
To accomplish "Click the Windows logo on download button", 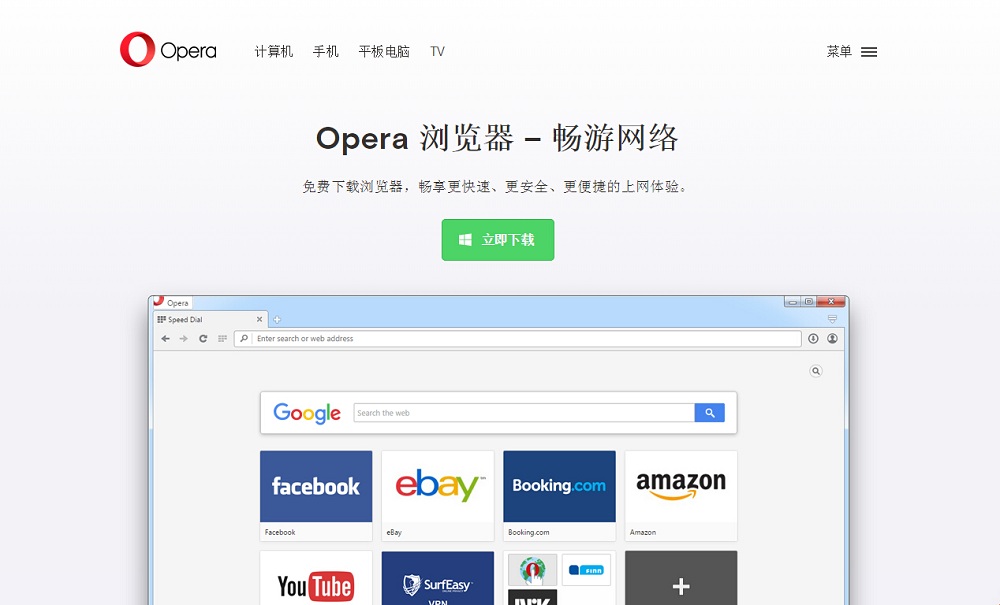I will pyautogui.click(x=466, y=240).
